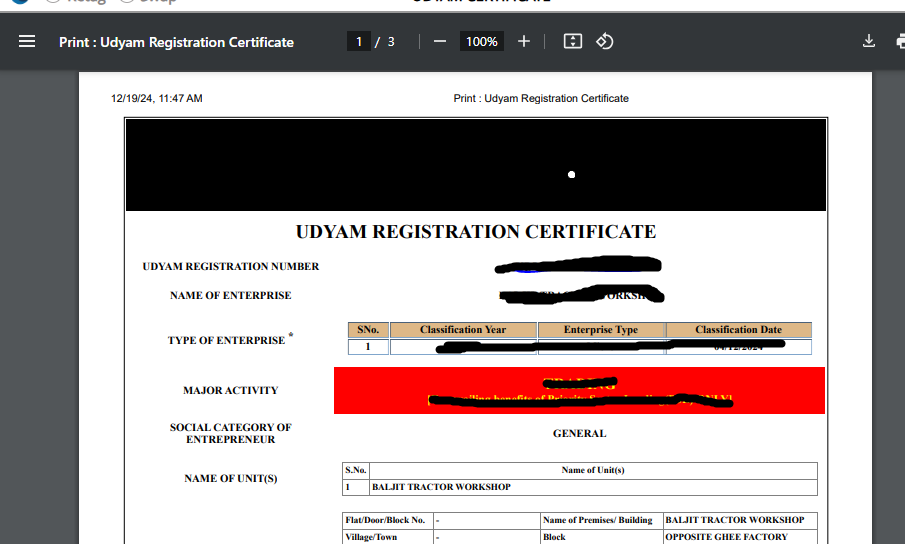Click the zoom in plus button

(x=524, y=41)
